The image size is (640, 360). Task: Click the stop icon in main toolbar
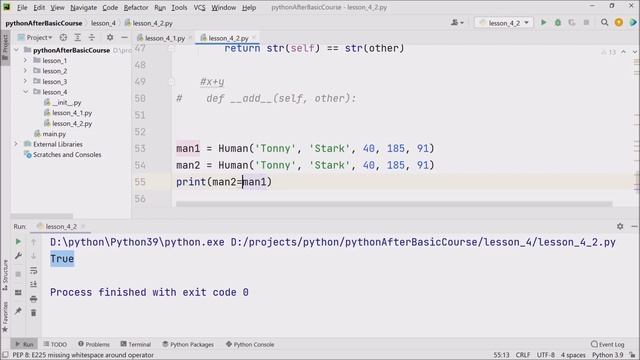click(x=586, y=23)
